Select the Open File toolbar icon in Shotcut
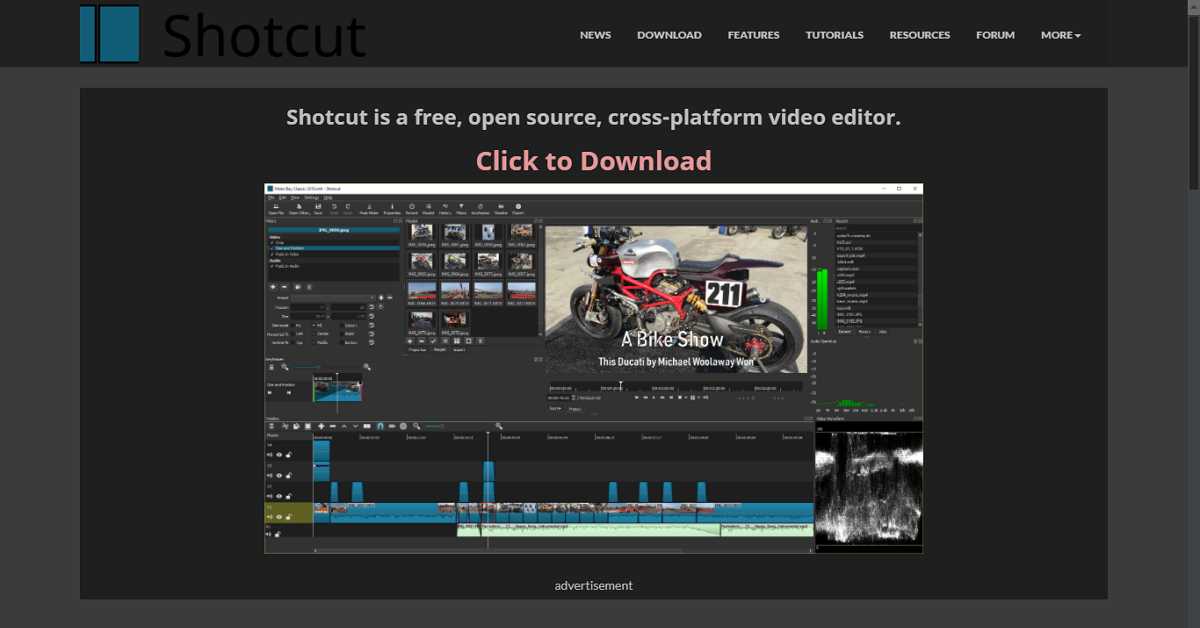 (276, 208)
